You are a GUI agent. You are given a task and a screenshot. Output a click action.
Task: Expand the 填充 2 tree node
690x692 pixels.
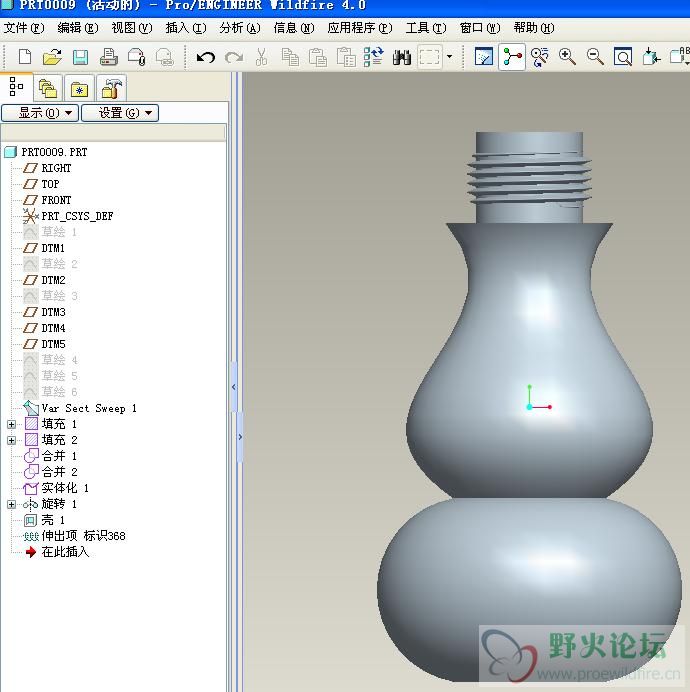click(11, 440)
